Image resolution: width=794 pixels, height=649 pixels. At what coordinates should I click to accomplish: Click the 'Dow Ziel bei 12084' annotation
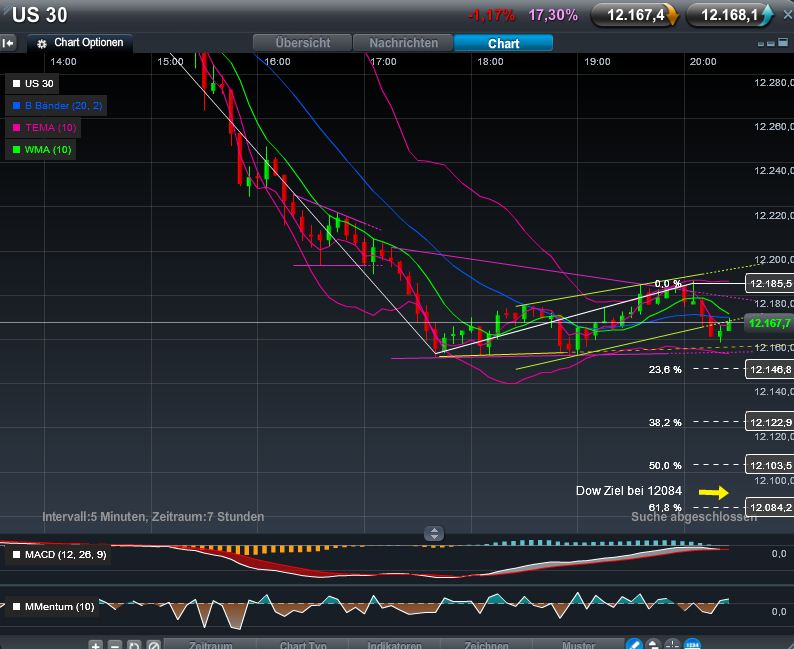pyautogui.click(x=629, y=491)
